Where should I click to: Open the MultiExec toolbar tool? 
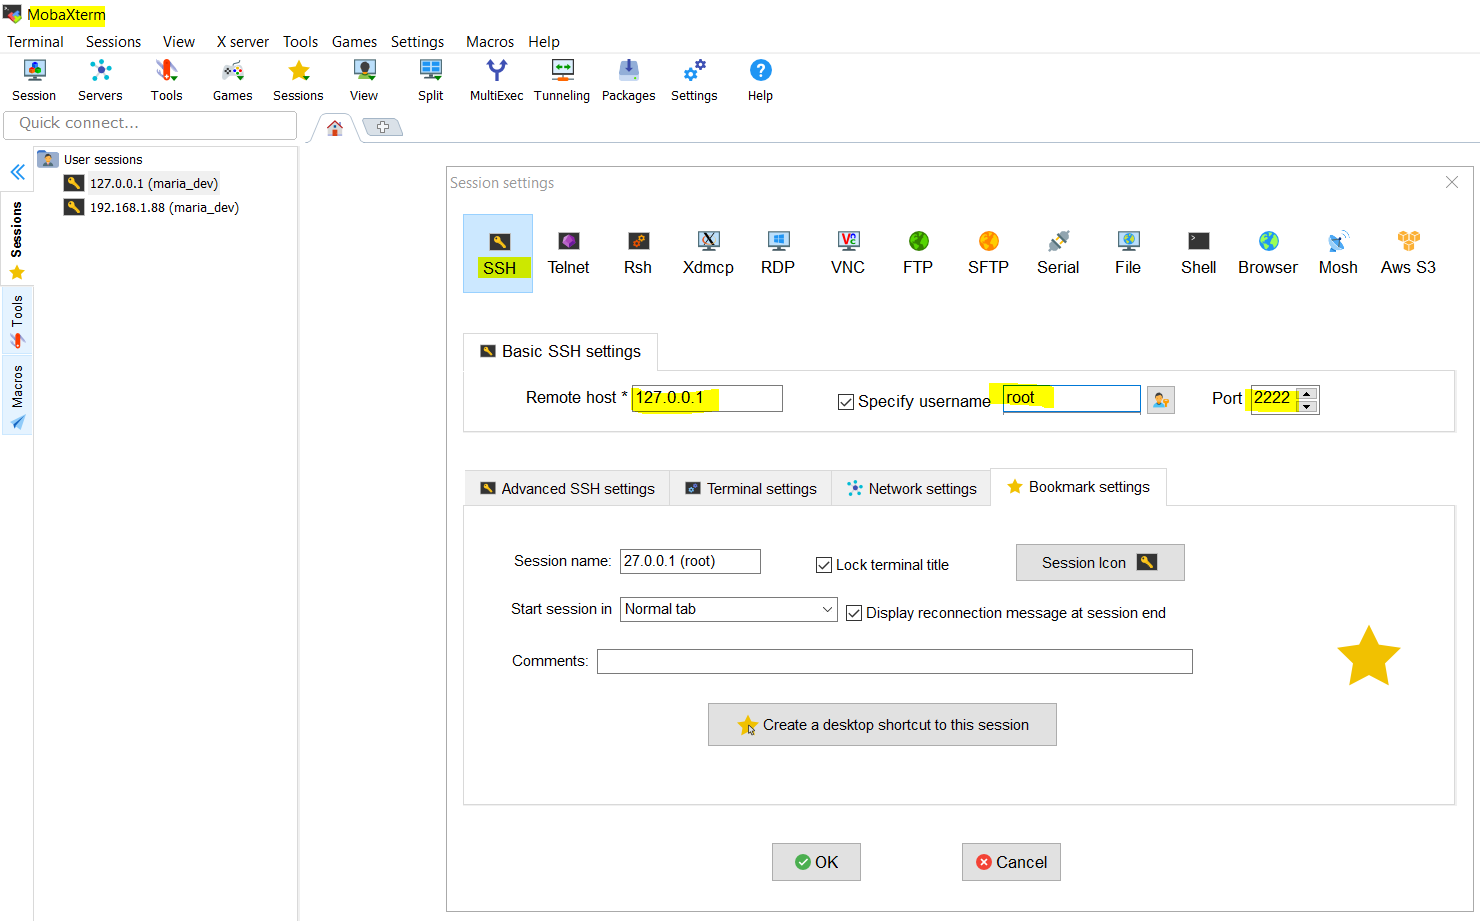coord(496,80)
